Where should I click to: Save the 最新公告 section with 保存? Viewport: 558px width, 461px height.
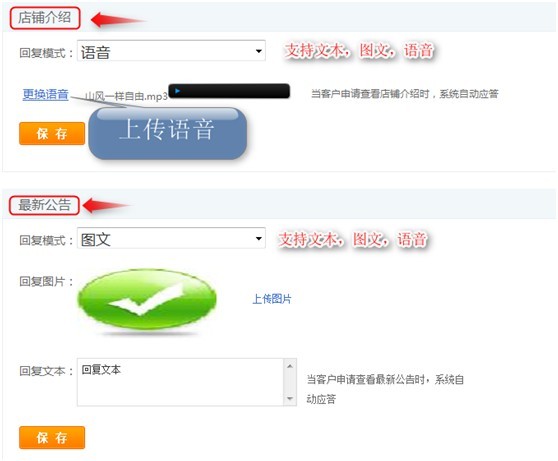click(52, 438)
